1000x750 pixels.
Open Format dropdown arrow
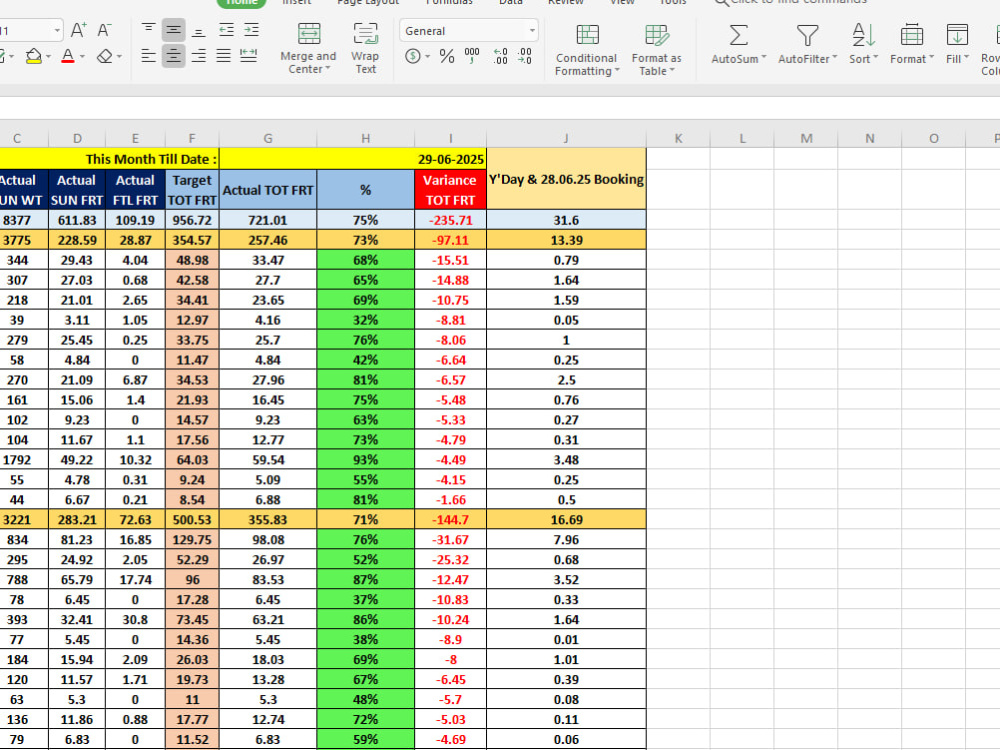click(931, 57)
